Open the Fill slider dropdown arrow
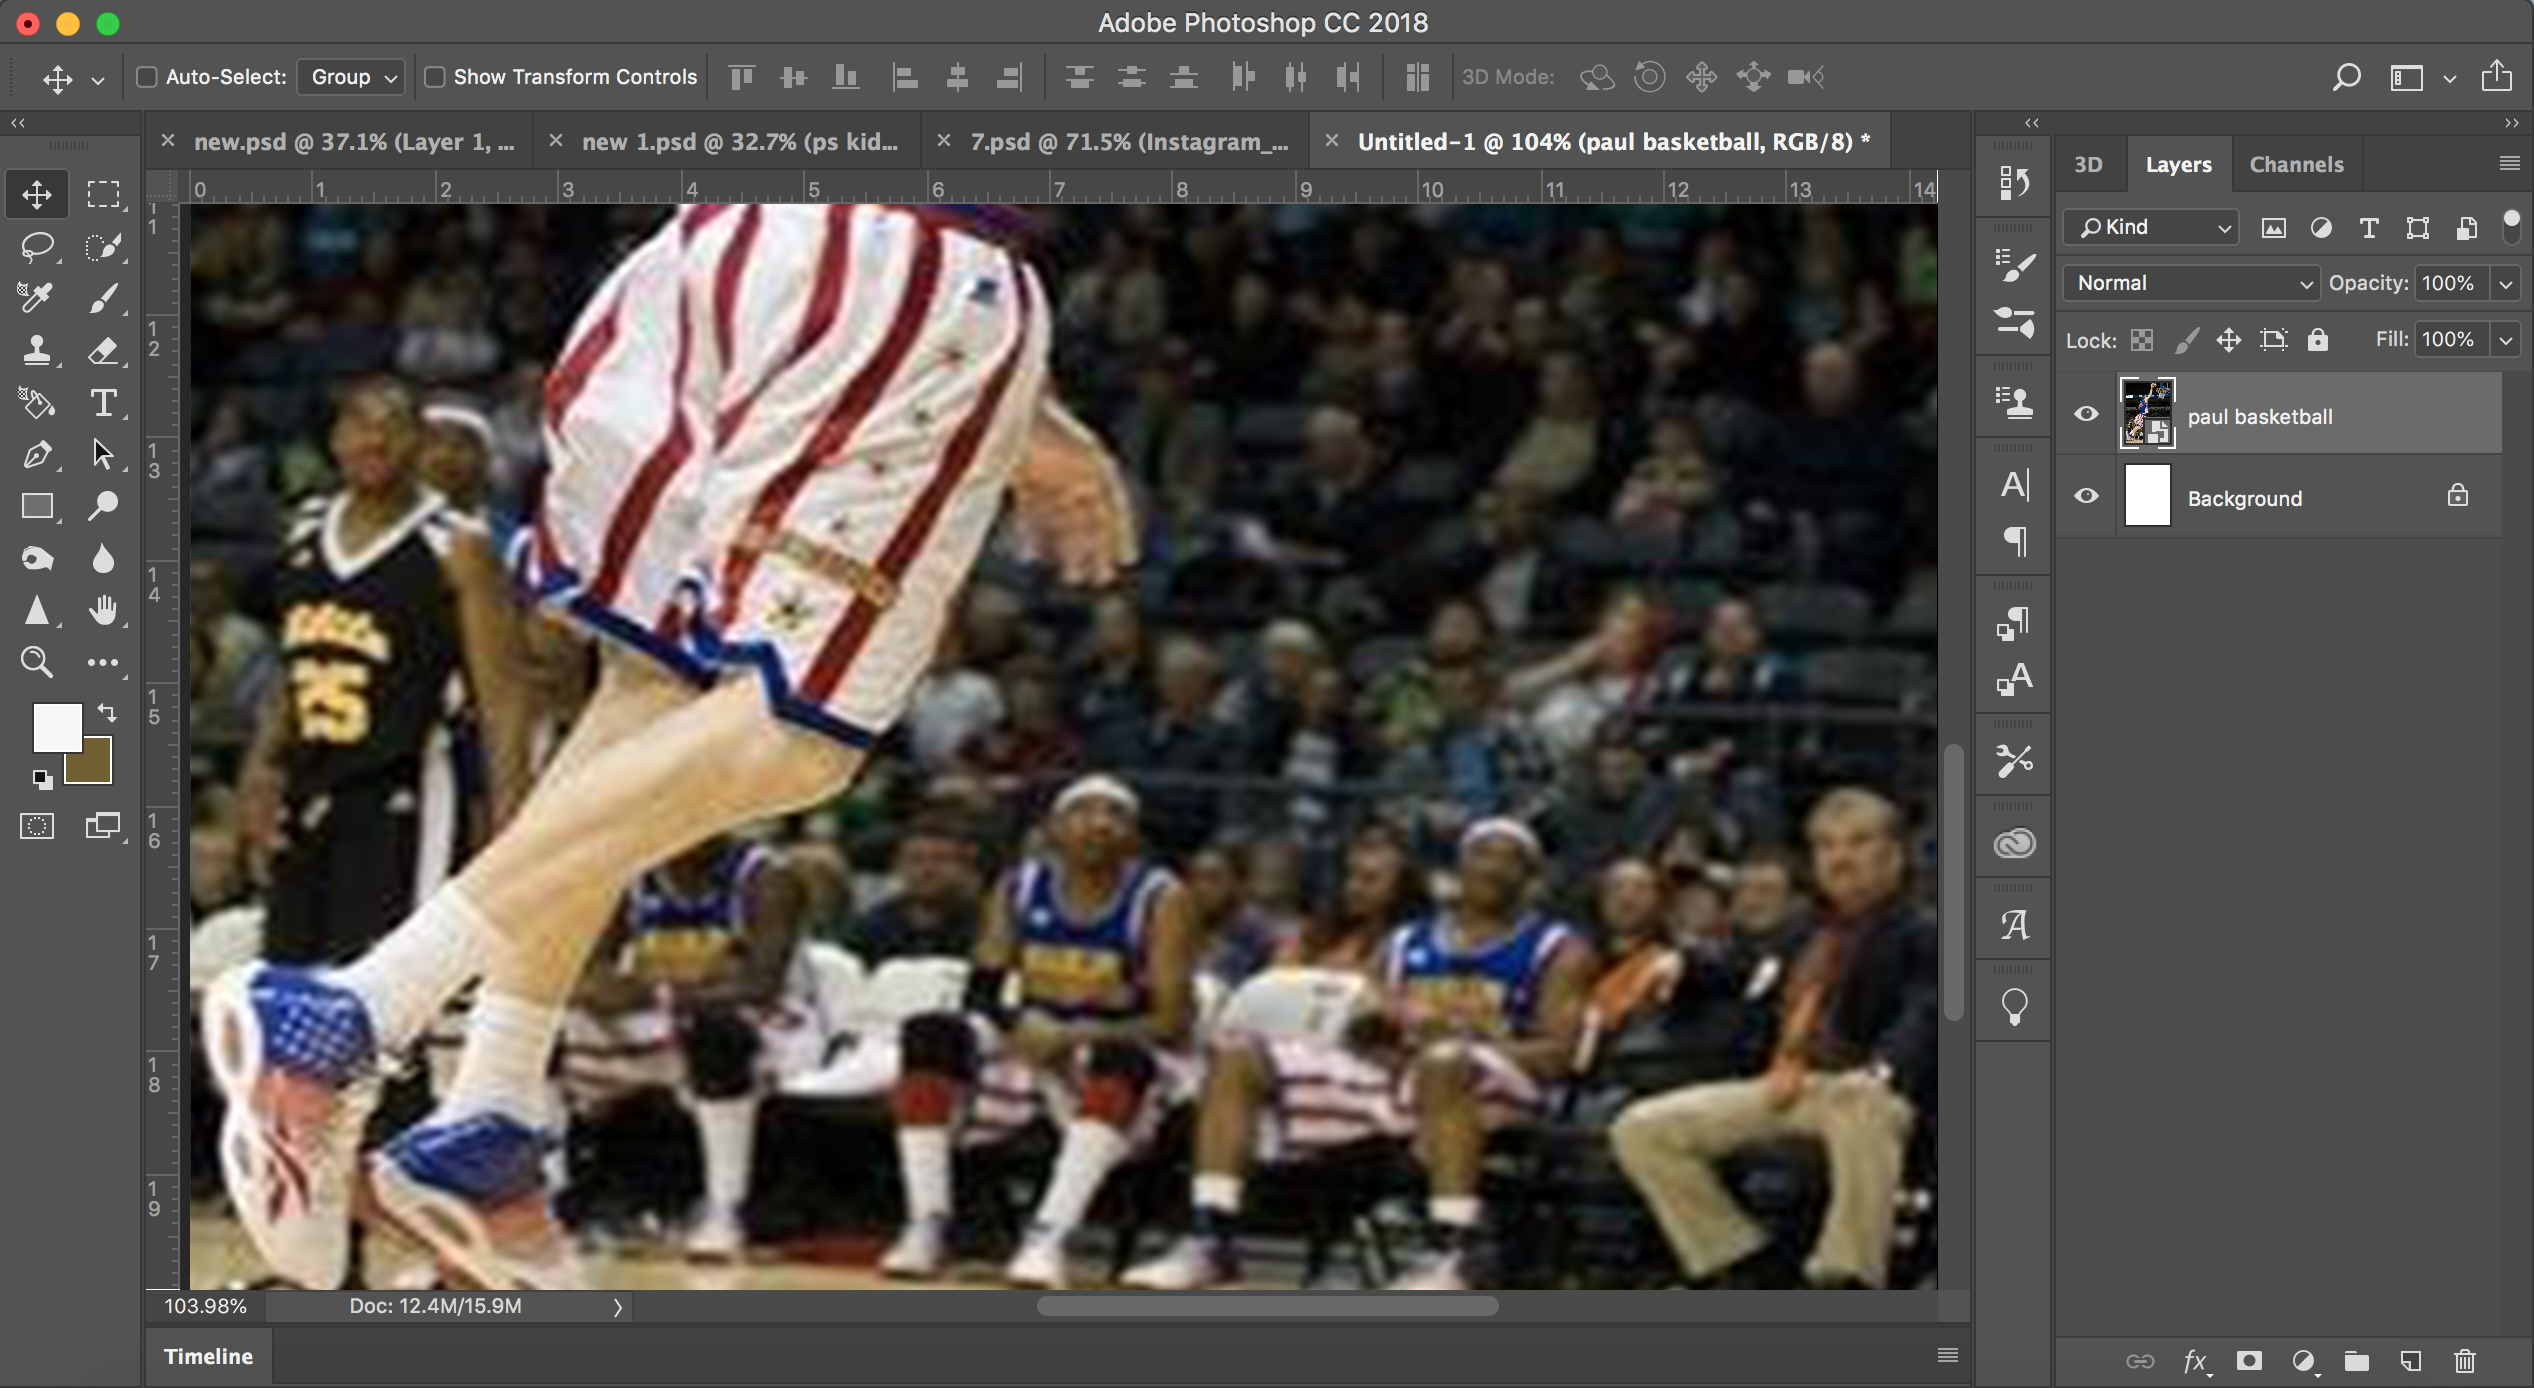Image resolution: width=2534 pixels, height=1388 pixels. pos(2506,340)
